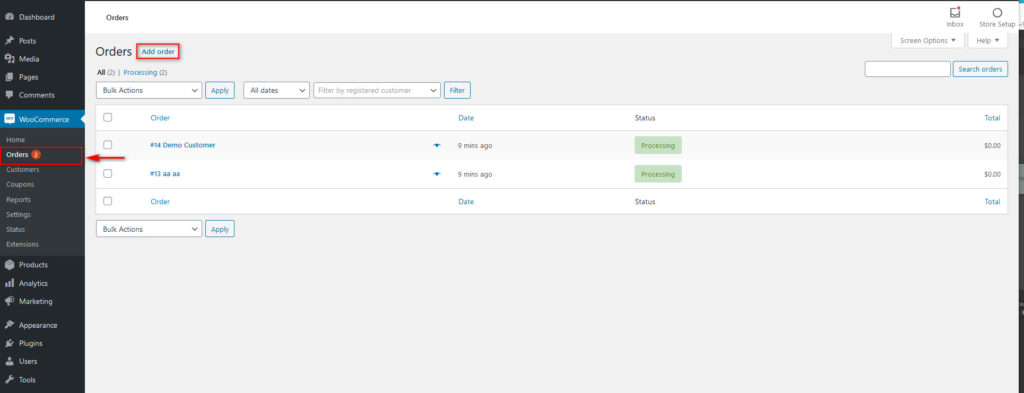Click preview eye icon for order #14
The width and height of the screenshot is (1024, 393).
click(437, 146)
